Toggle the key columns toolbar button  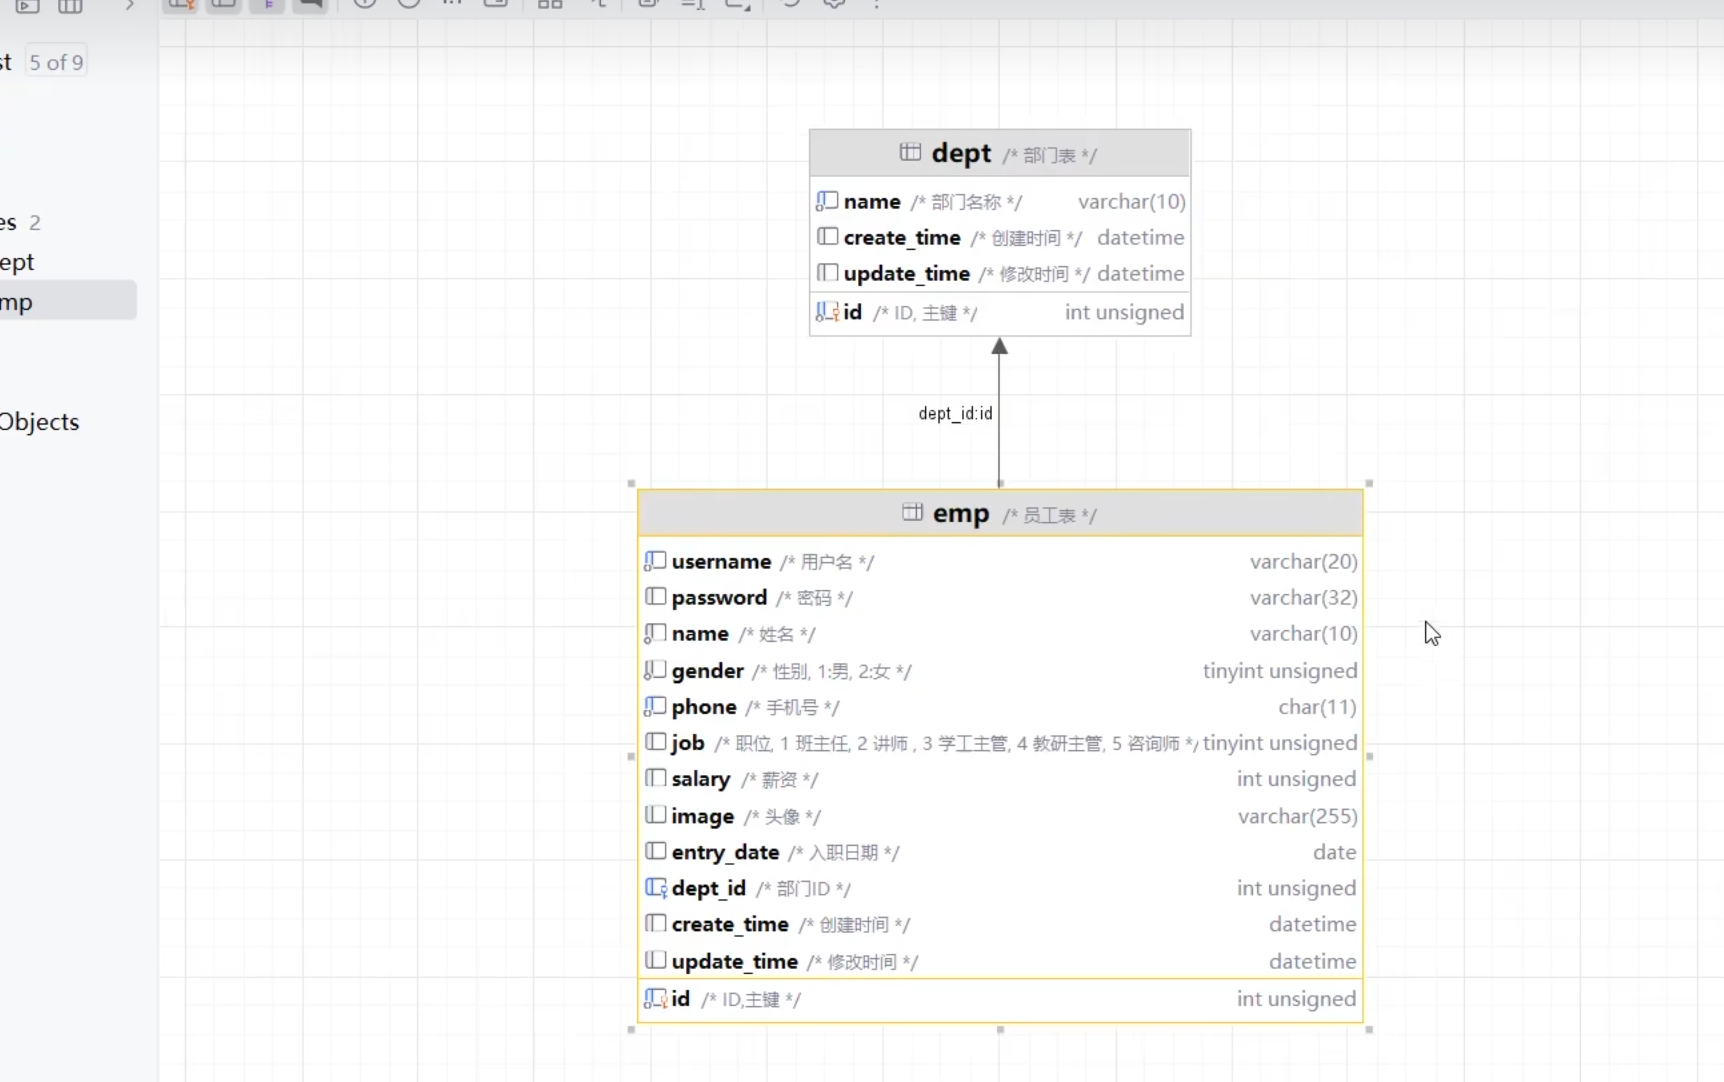pyautogui.click(x=181, y=4)
